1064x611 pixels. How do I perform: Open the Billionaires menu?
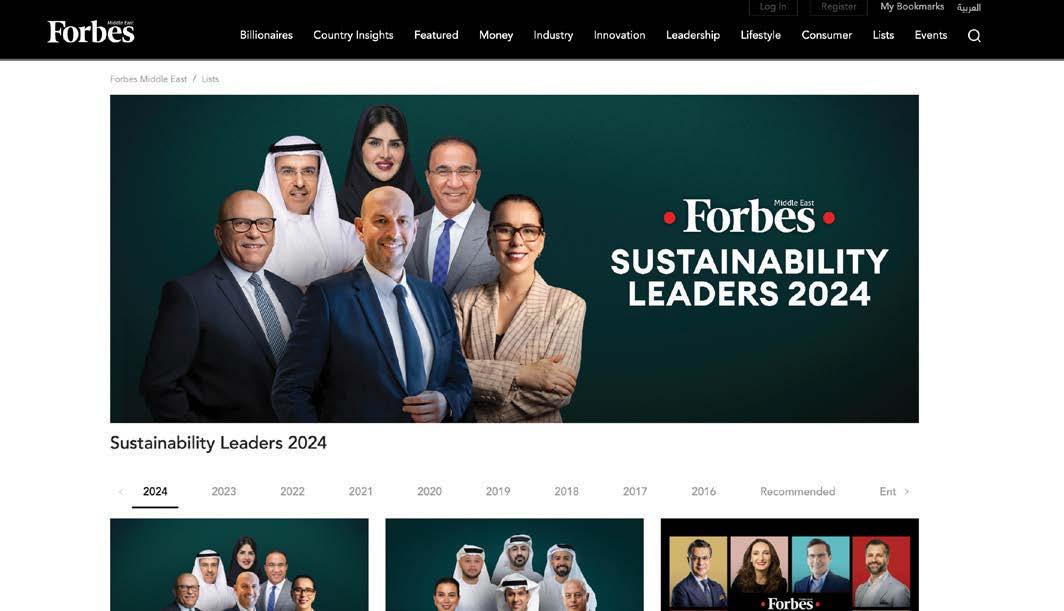266,35
